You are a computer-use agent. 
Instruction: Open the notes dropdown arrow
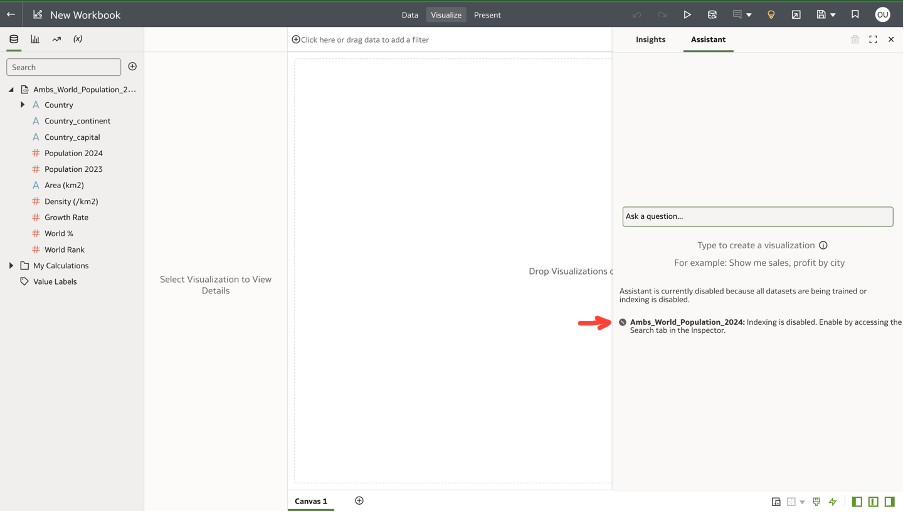(749, 15)
